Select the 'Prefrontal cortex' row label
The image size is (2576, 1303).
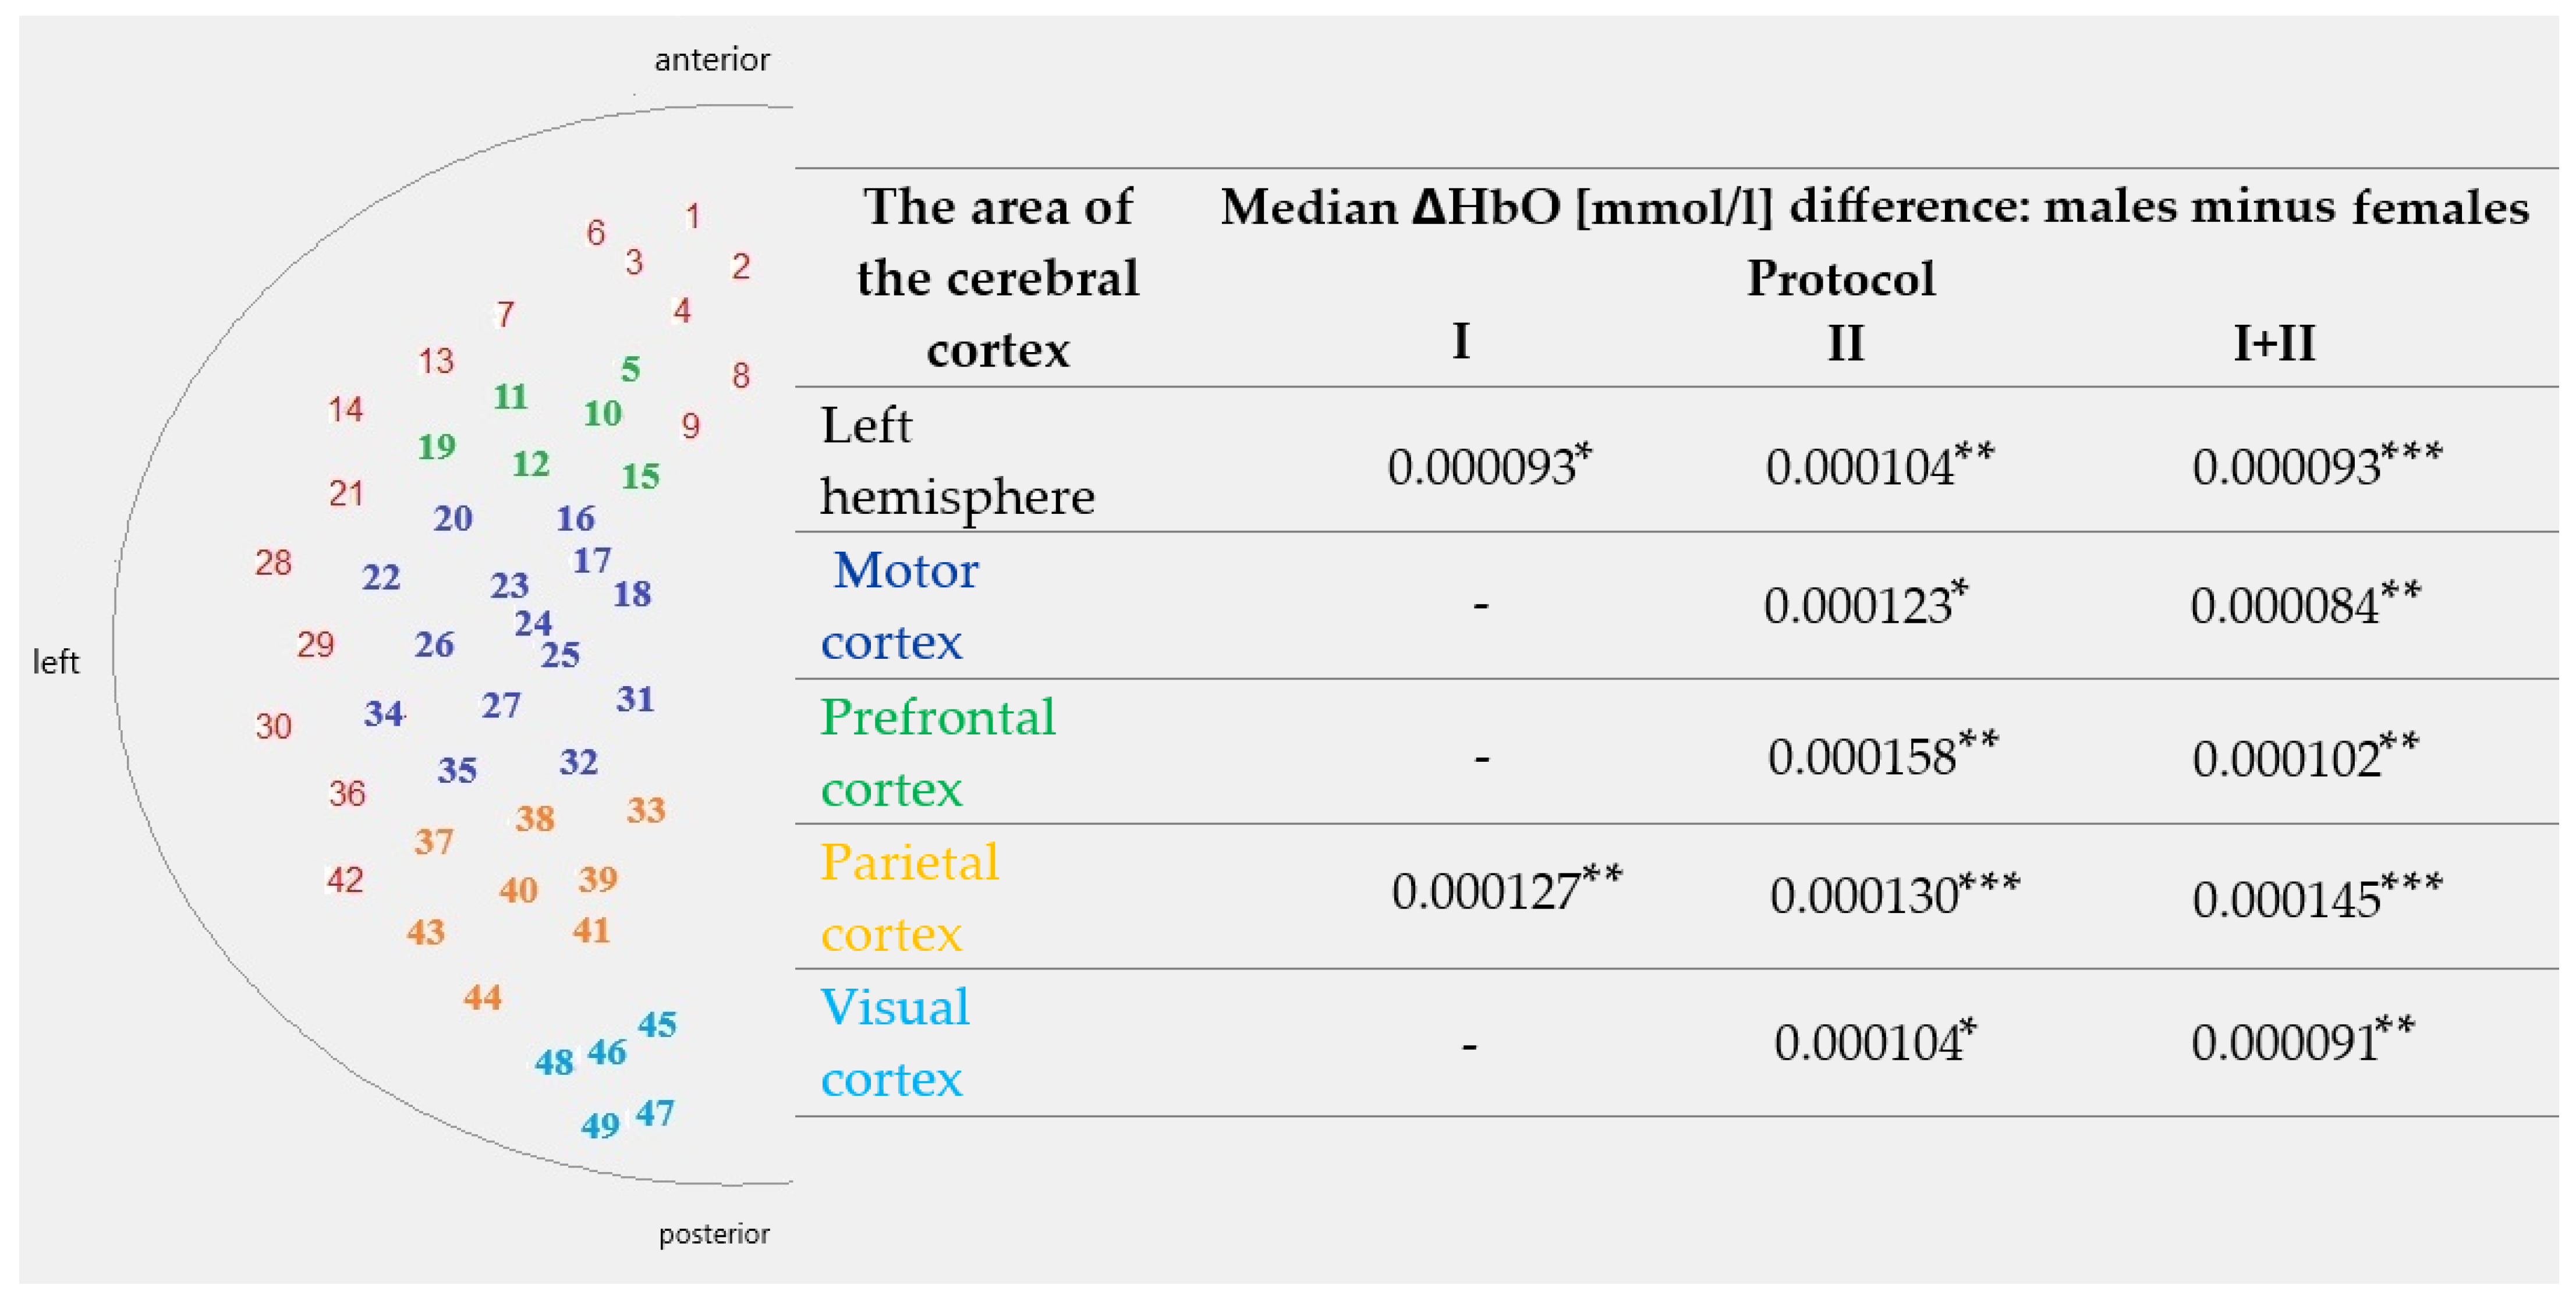click(937, 752)
